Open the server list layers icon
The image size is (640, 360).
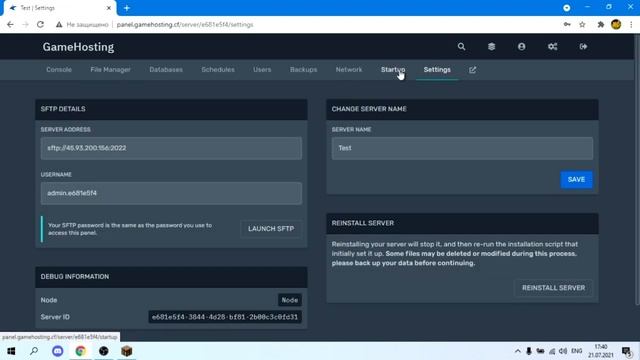pos(491,47)
